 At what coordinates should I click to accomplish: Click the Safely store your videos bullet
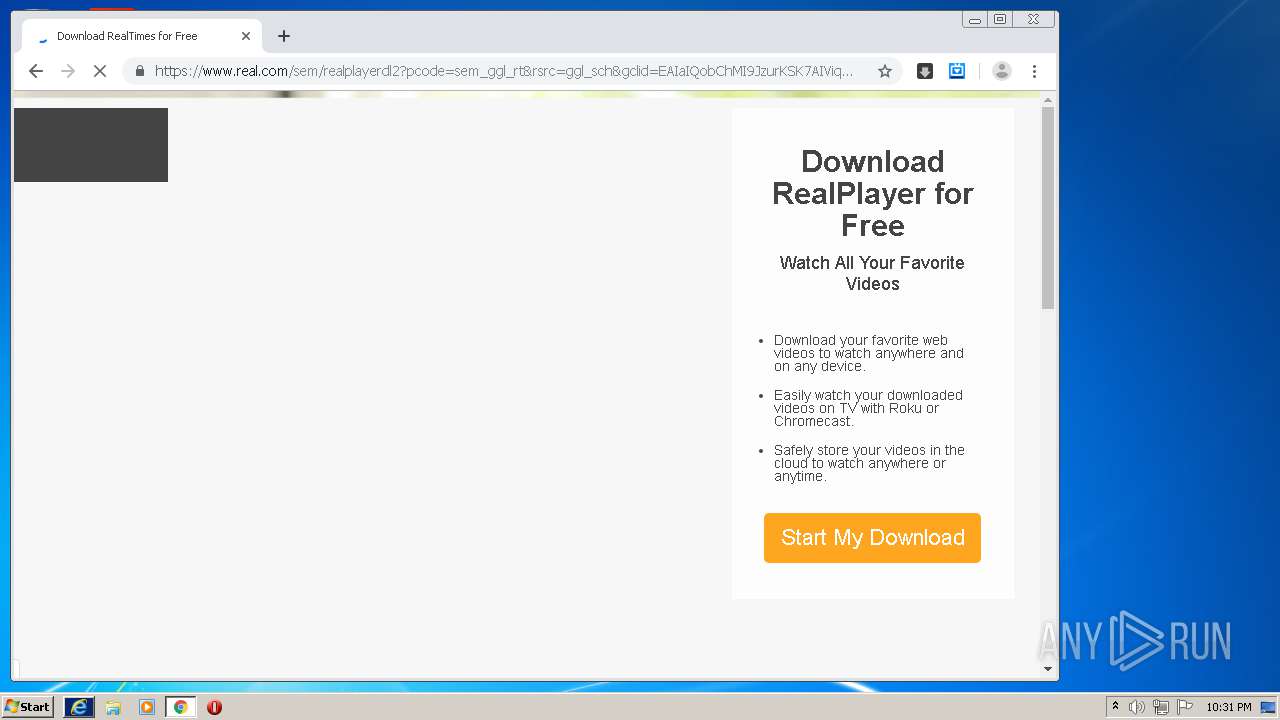869,463
